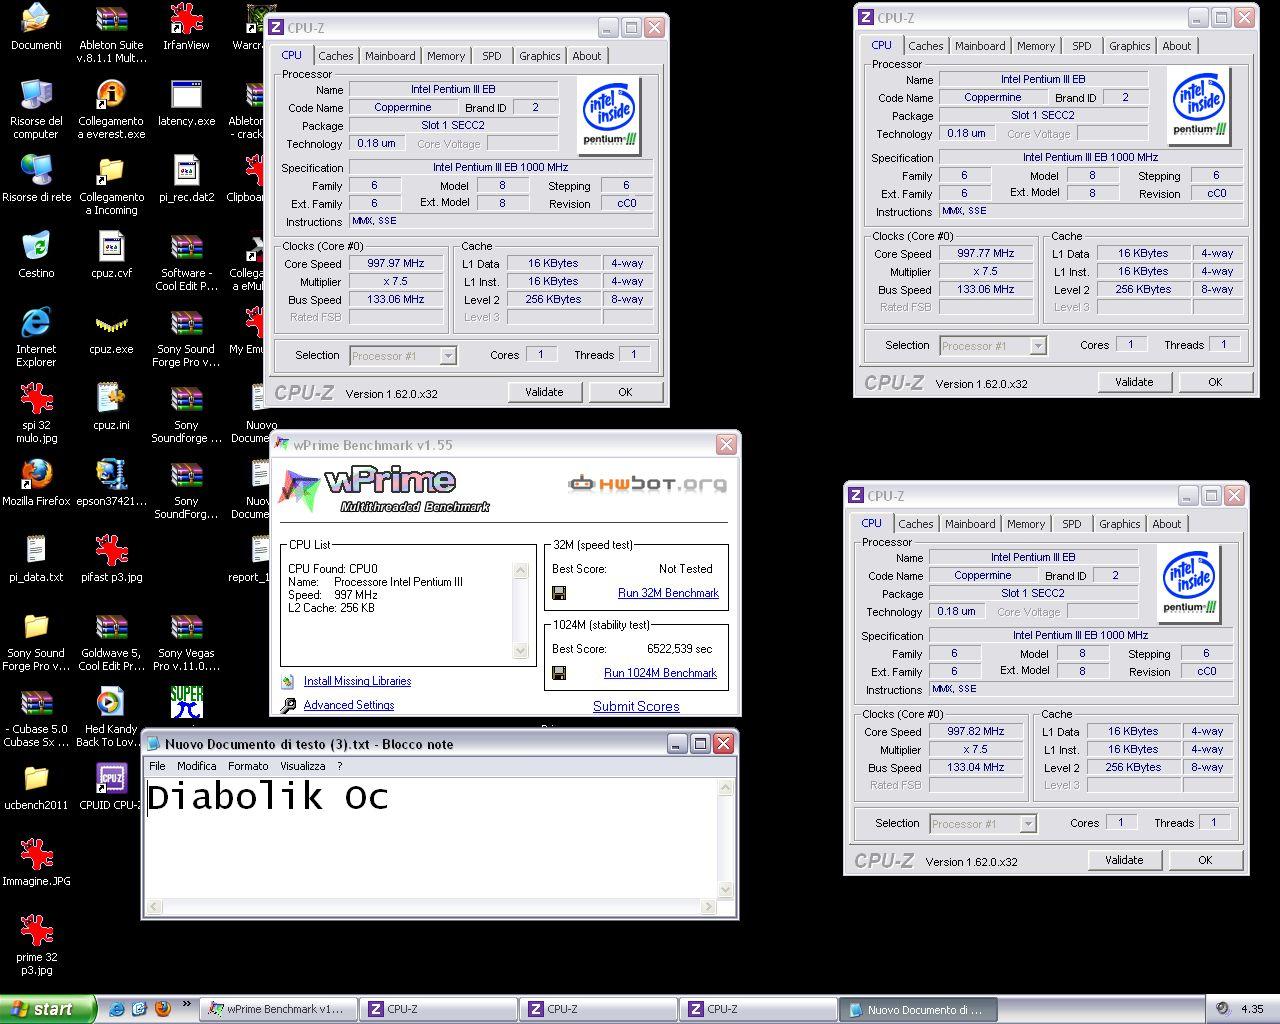The image size is (1280, 1024).
Task: Select the cpuz.cvf file icon
Action: tap(111, 256)
